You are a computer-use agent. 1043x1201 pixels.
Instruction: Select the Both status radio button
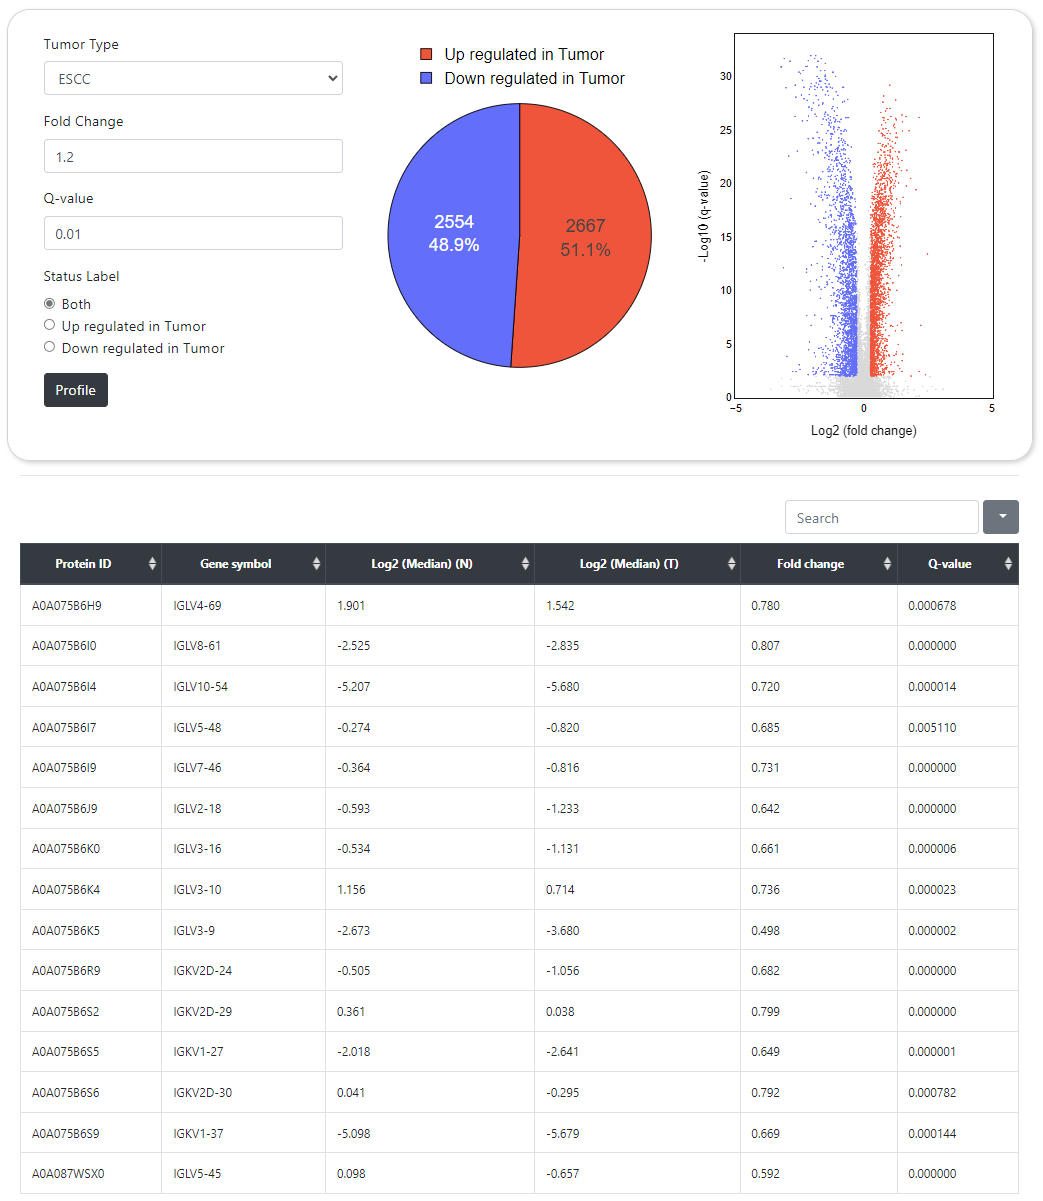pos(50,304)
